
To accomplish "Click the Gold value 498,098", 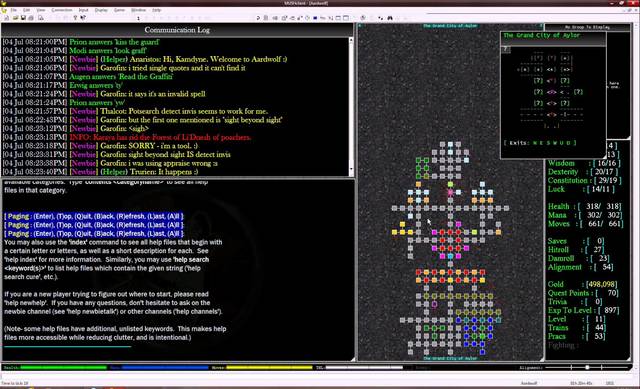I will (x=602, y=284).
